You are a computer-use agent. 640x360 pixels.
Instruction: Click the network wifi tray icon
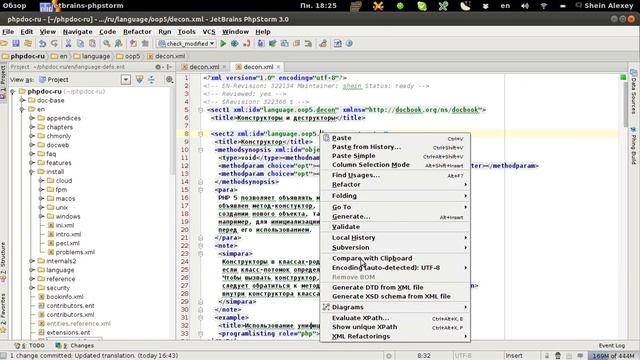(x=544, y=6)
